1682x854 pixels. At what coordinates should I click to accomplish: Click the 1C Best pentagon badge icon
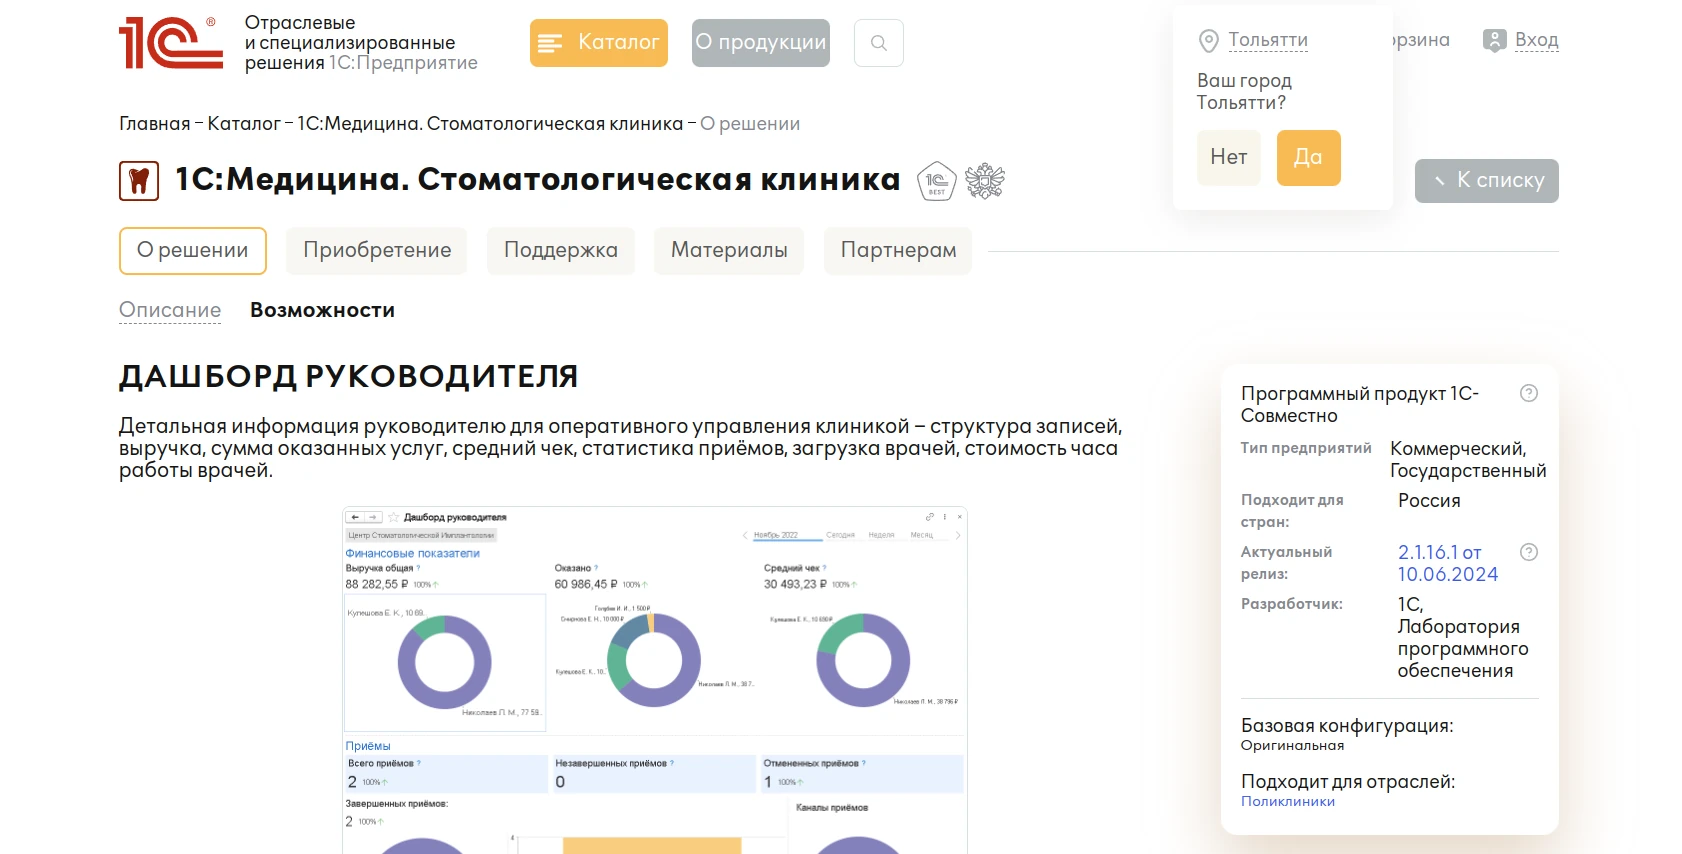[x=937, y=181]
